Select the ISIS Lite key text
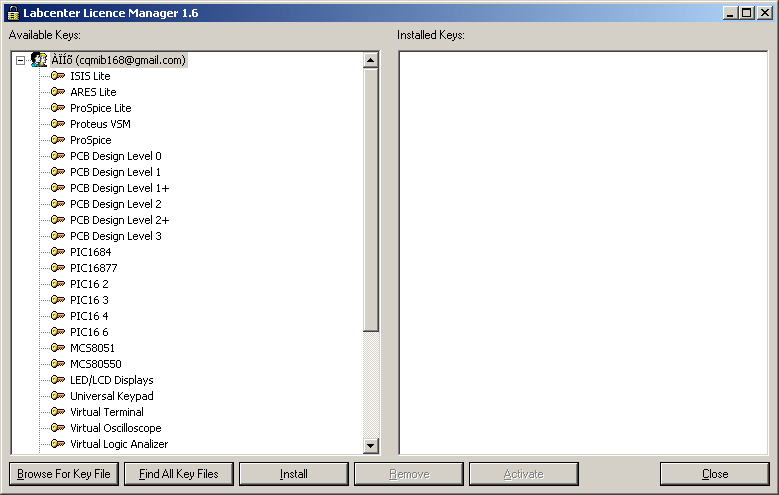The image size is (779, 495). (x=90, y=76)
